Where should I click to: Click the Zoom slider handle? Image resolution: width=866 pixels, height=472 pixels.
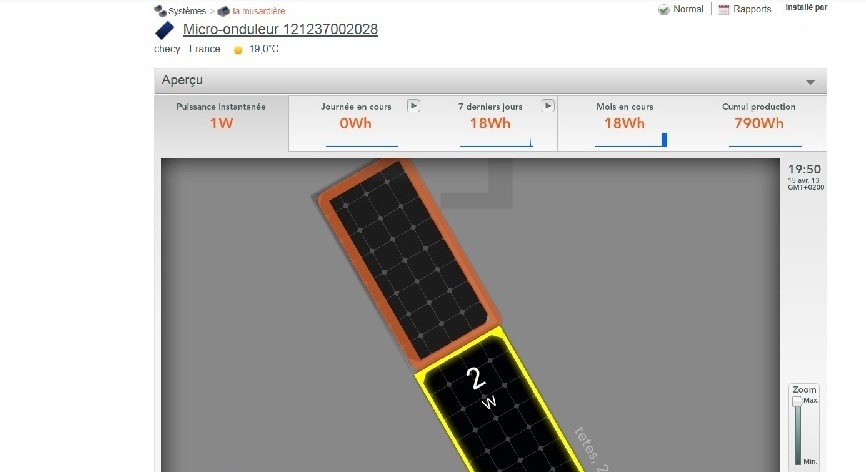tap(797, 402)
